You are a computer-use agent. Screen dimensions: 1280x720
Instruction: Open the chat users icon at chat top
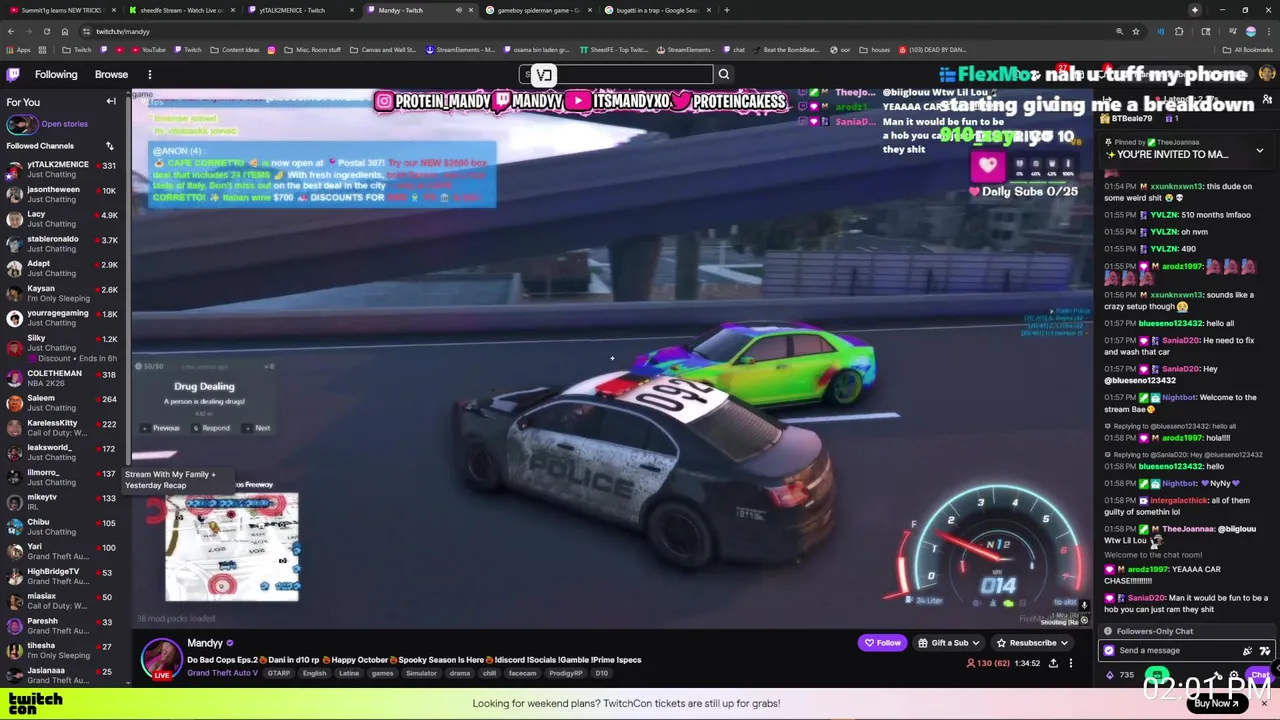coord(1267,100)
